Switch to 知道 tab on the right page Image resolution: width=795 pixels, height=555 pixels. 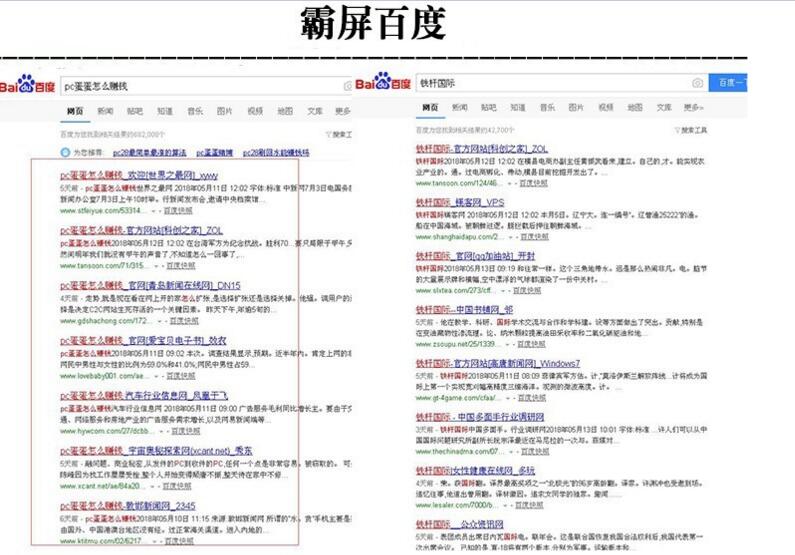pos(518,107)
